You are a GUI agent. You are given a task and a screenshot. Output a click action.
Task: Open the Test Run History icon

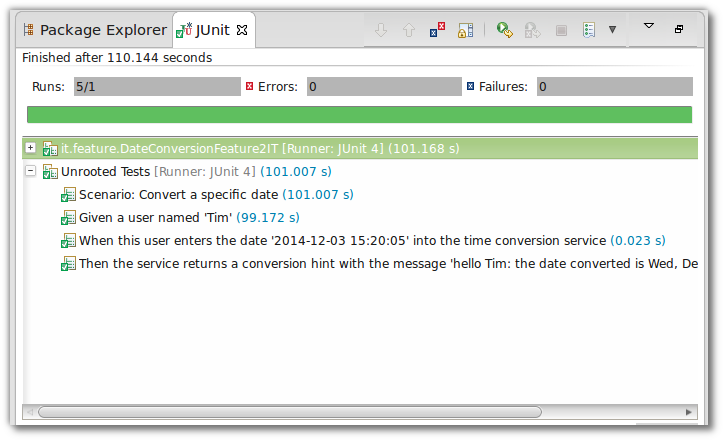pos(590,30)
